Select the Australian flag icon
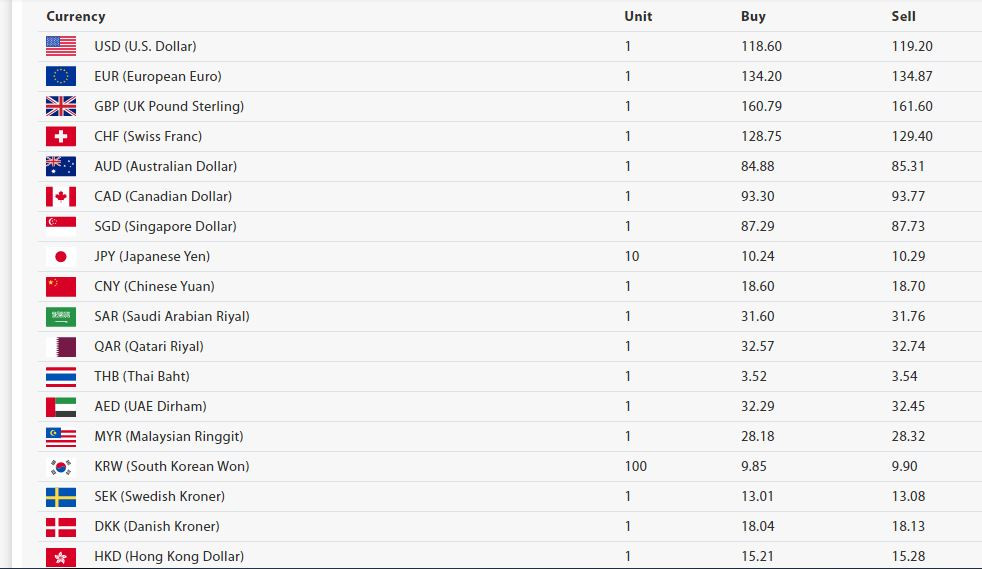 tap(61, 167)
